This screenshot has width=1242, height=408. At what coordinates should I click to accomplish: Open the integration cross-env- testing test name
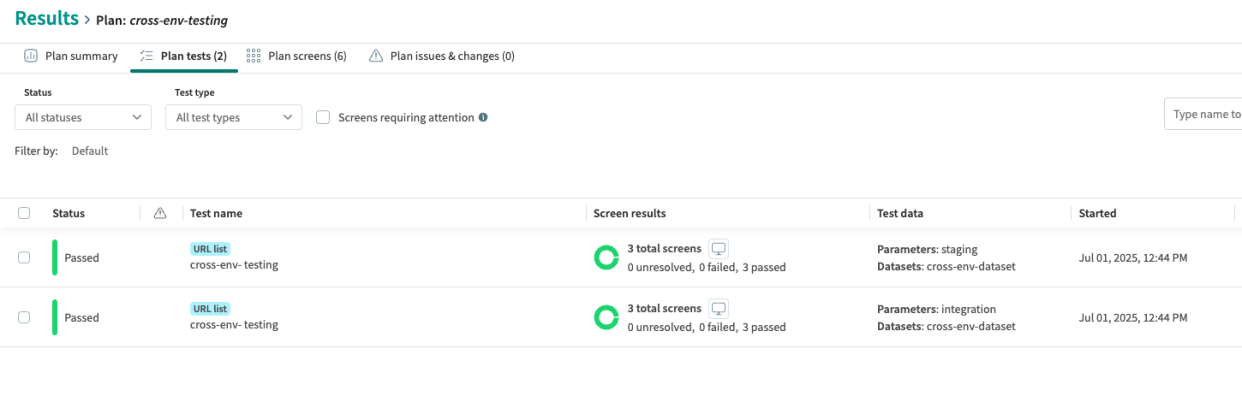pos(234,325)
